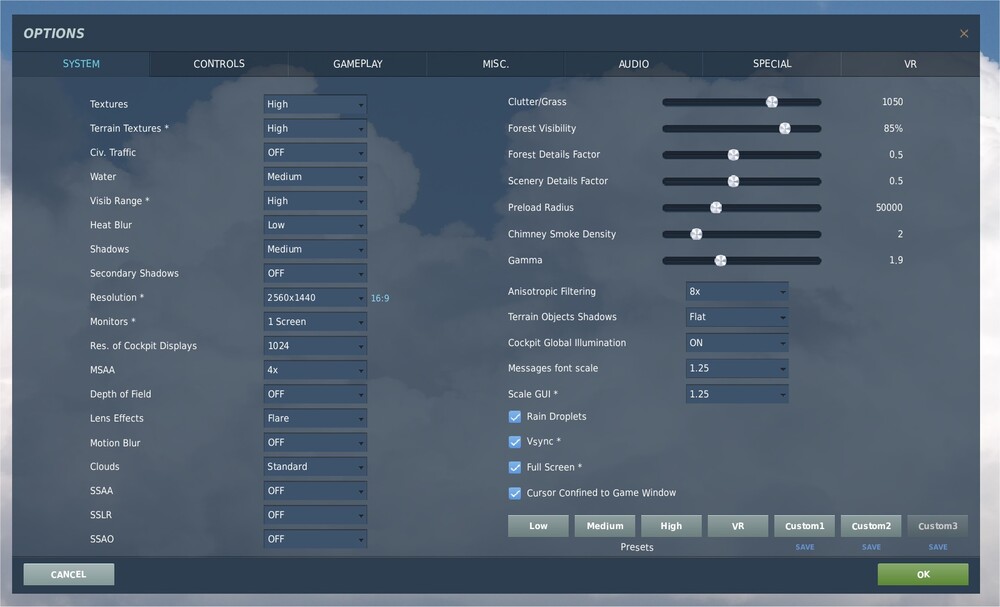Uncheck the Full Screen checkbox
The width and height of the screenshot is (1000, 607).
coord(515,467)
